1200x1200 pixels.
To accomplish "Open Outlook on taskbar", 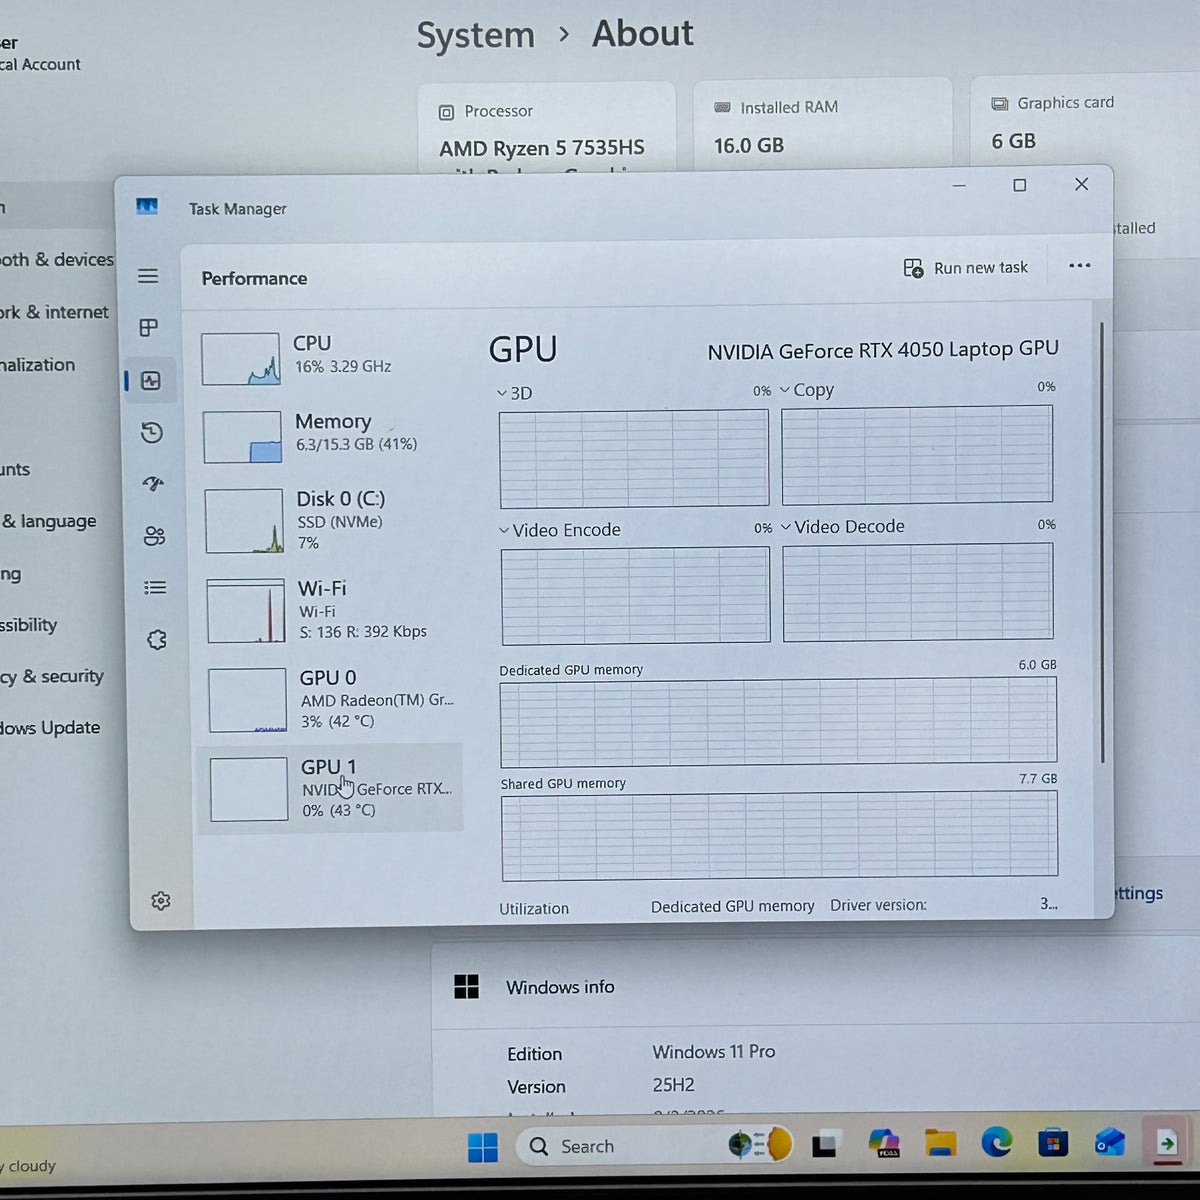I will (1109, 1141).
